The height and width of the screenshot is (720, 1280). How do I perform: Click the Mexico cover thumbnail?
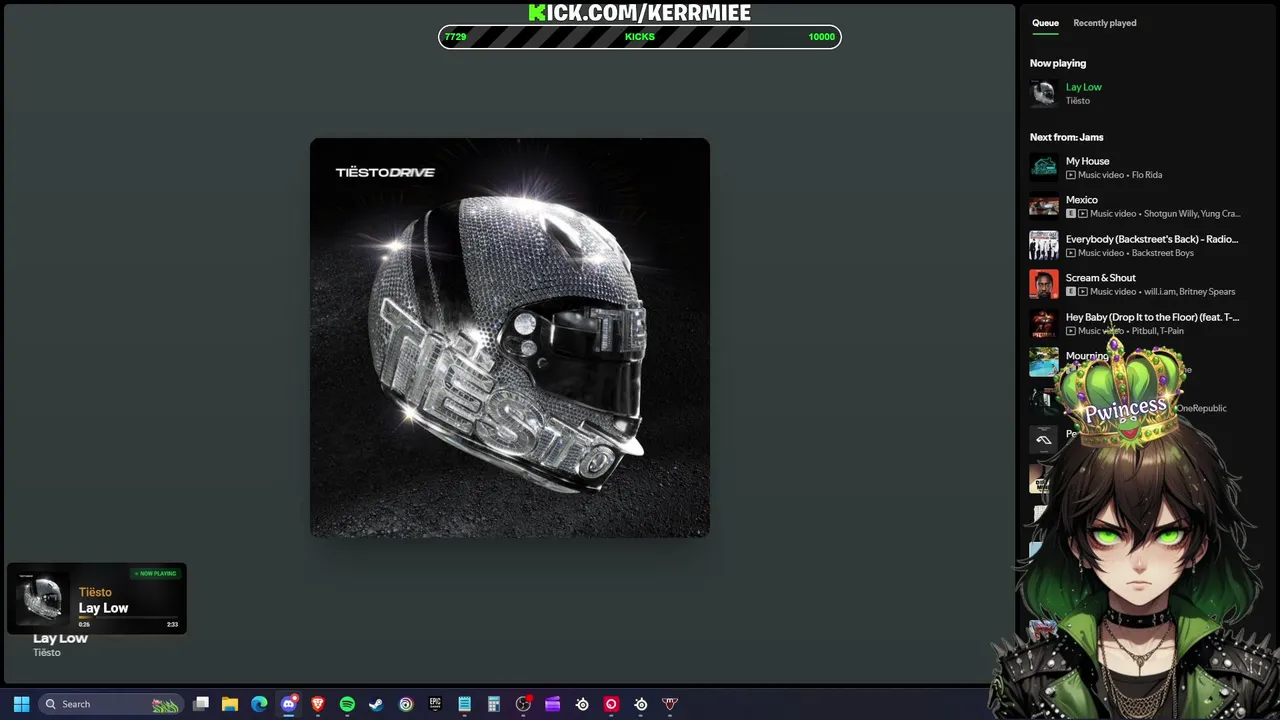click(1044, 206)
